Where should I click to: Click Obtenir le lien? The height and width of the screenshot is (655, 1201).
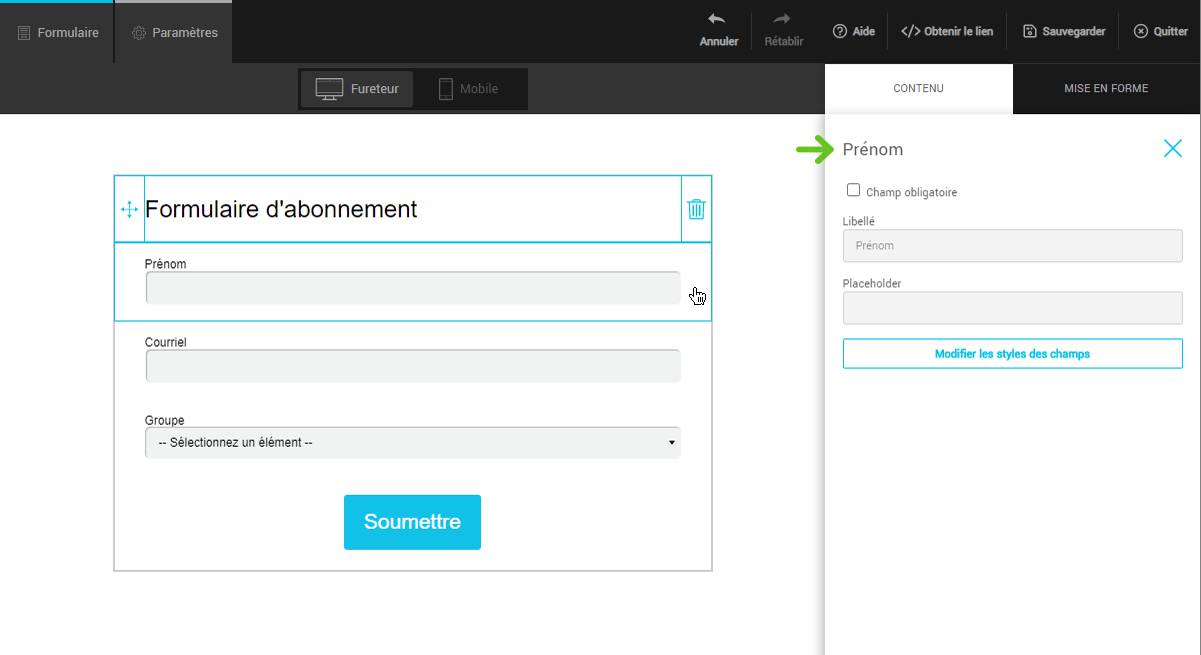[947, 32]
